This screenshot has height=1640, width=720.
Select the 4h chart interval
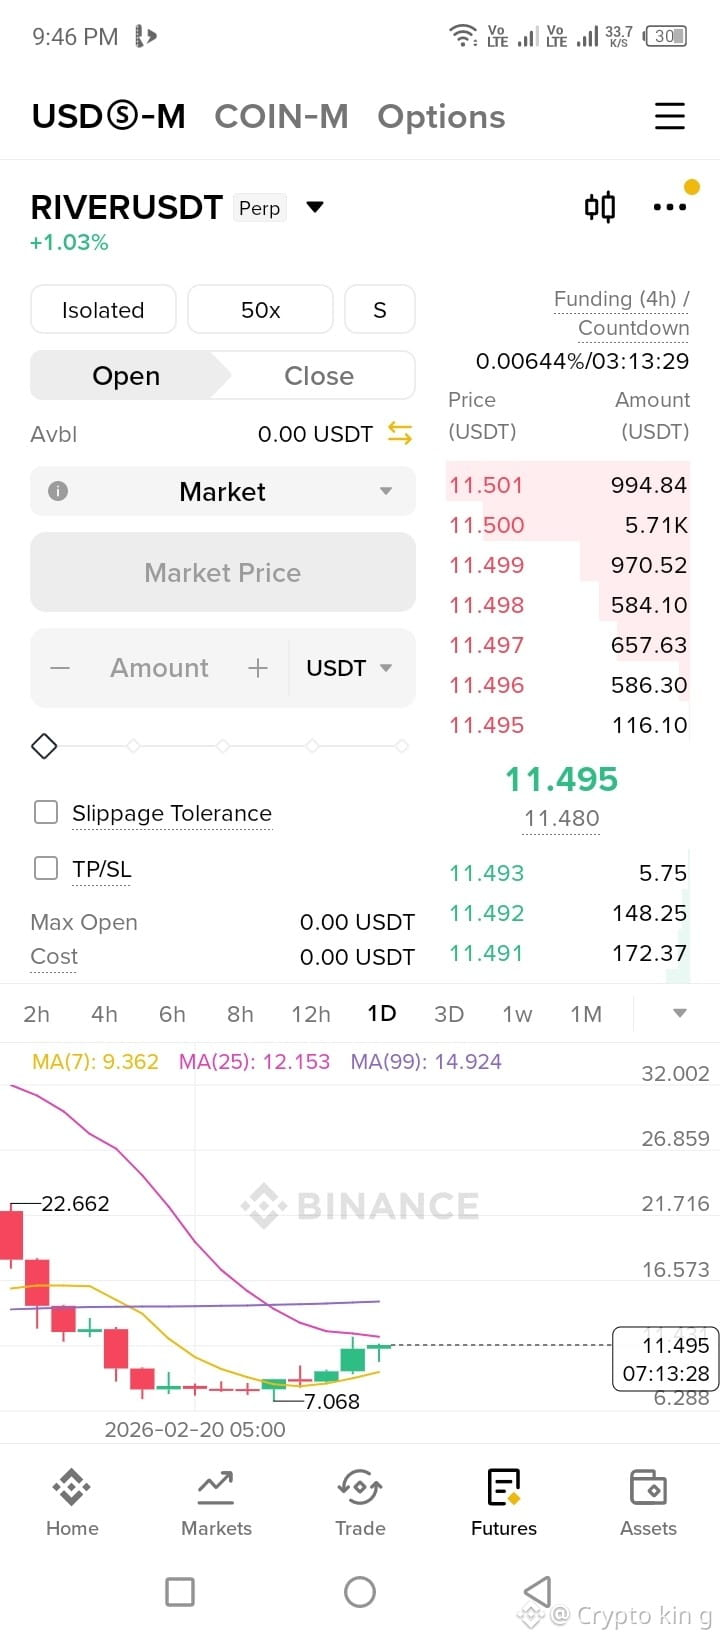[x=104, y=1014]
